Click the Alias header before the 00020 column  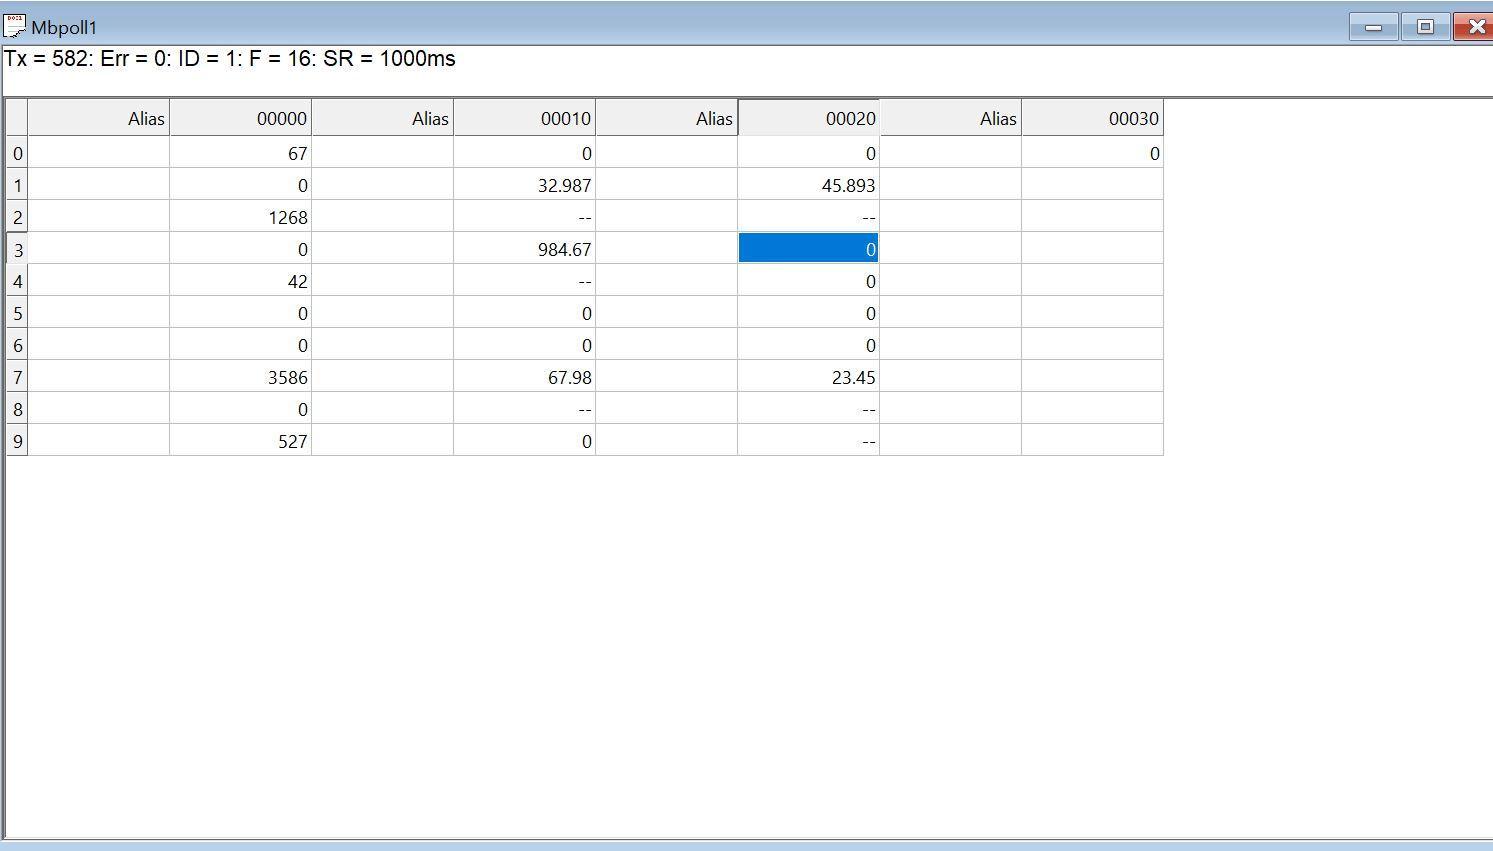coord(667,118)
